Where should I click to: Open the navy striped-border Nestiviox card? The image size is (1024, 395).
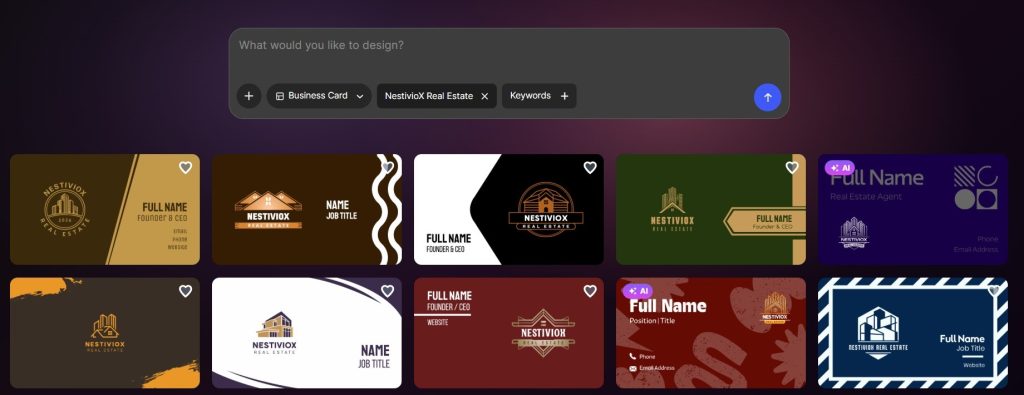point(913,333)
